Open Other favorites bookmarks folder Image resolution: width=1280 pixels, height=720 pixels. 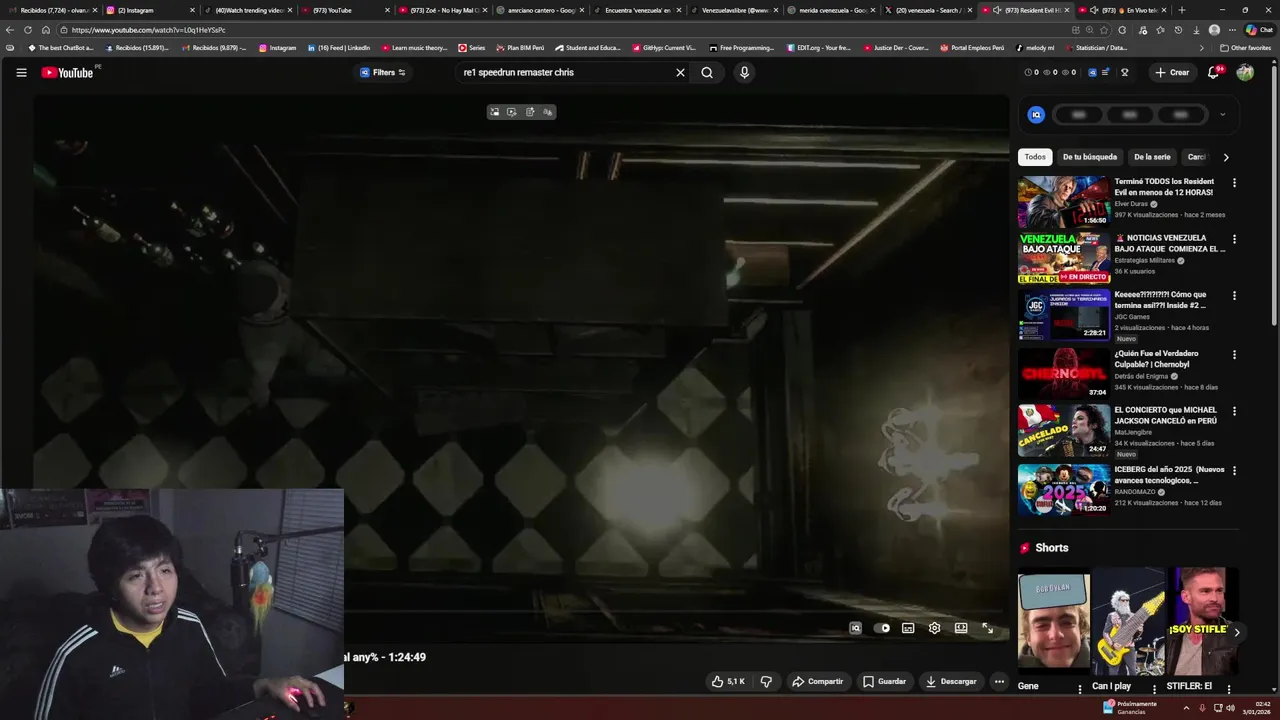pos(1245,48)
